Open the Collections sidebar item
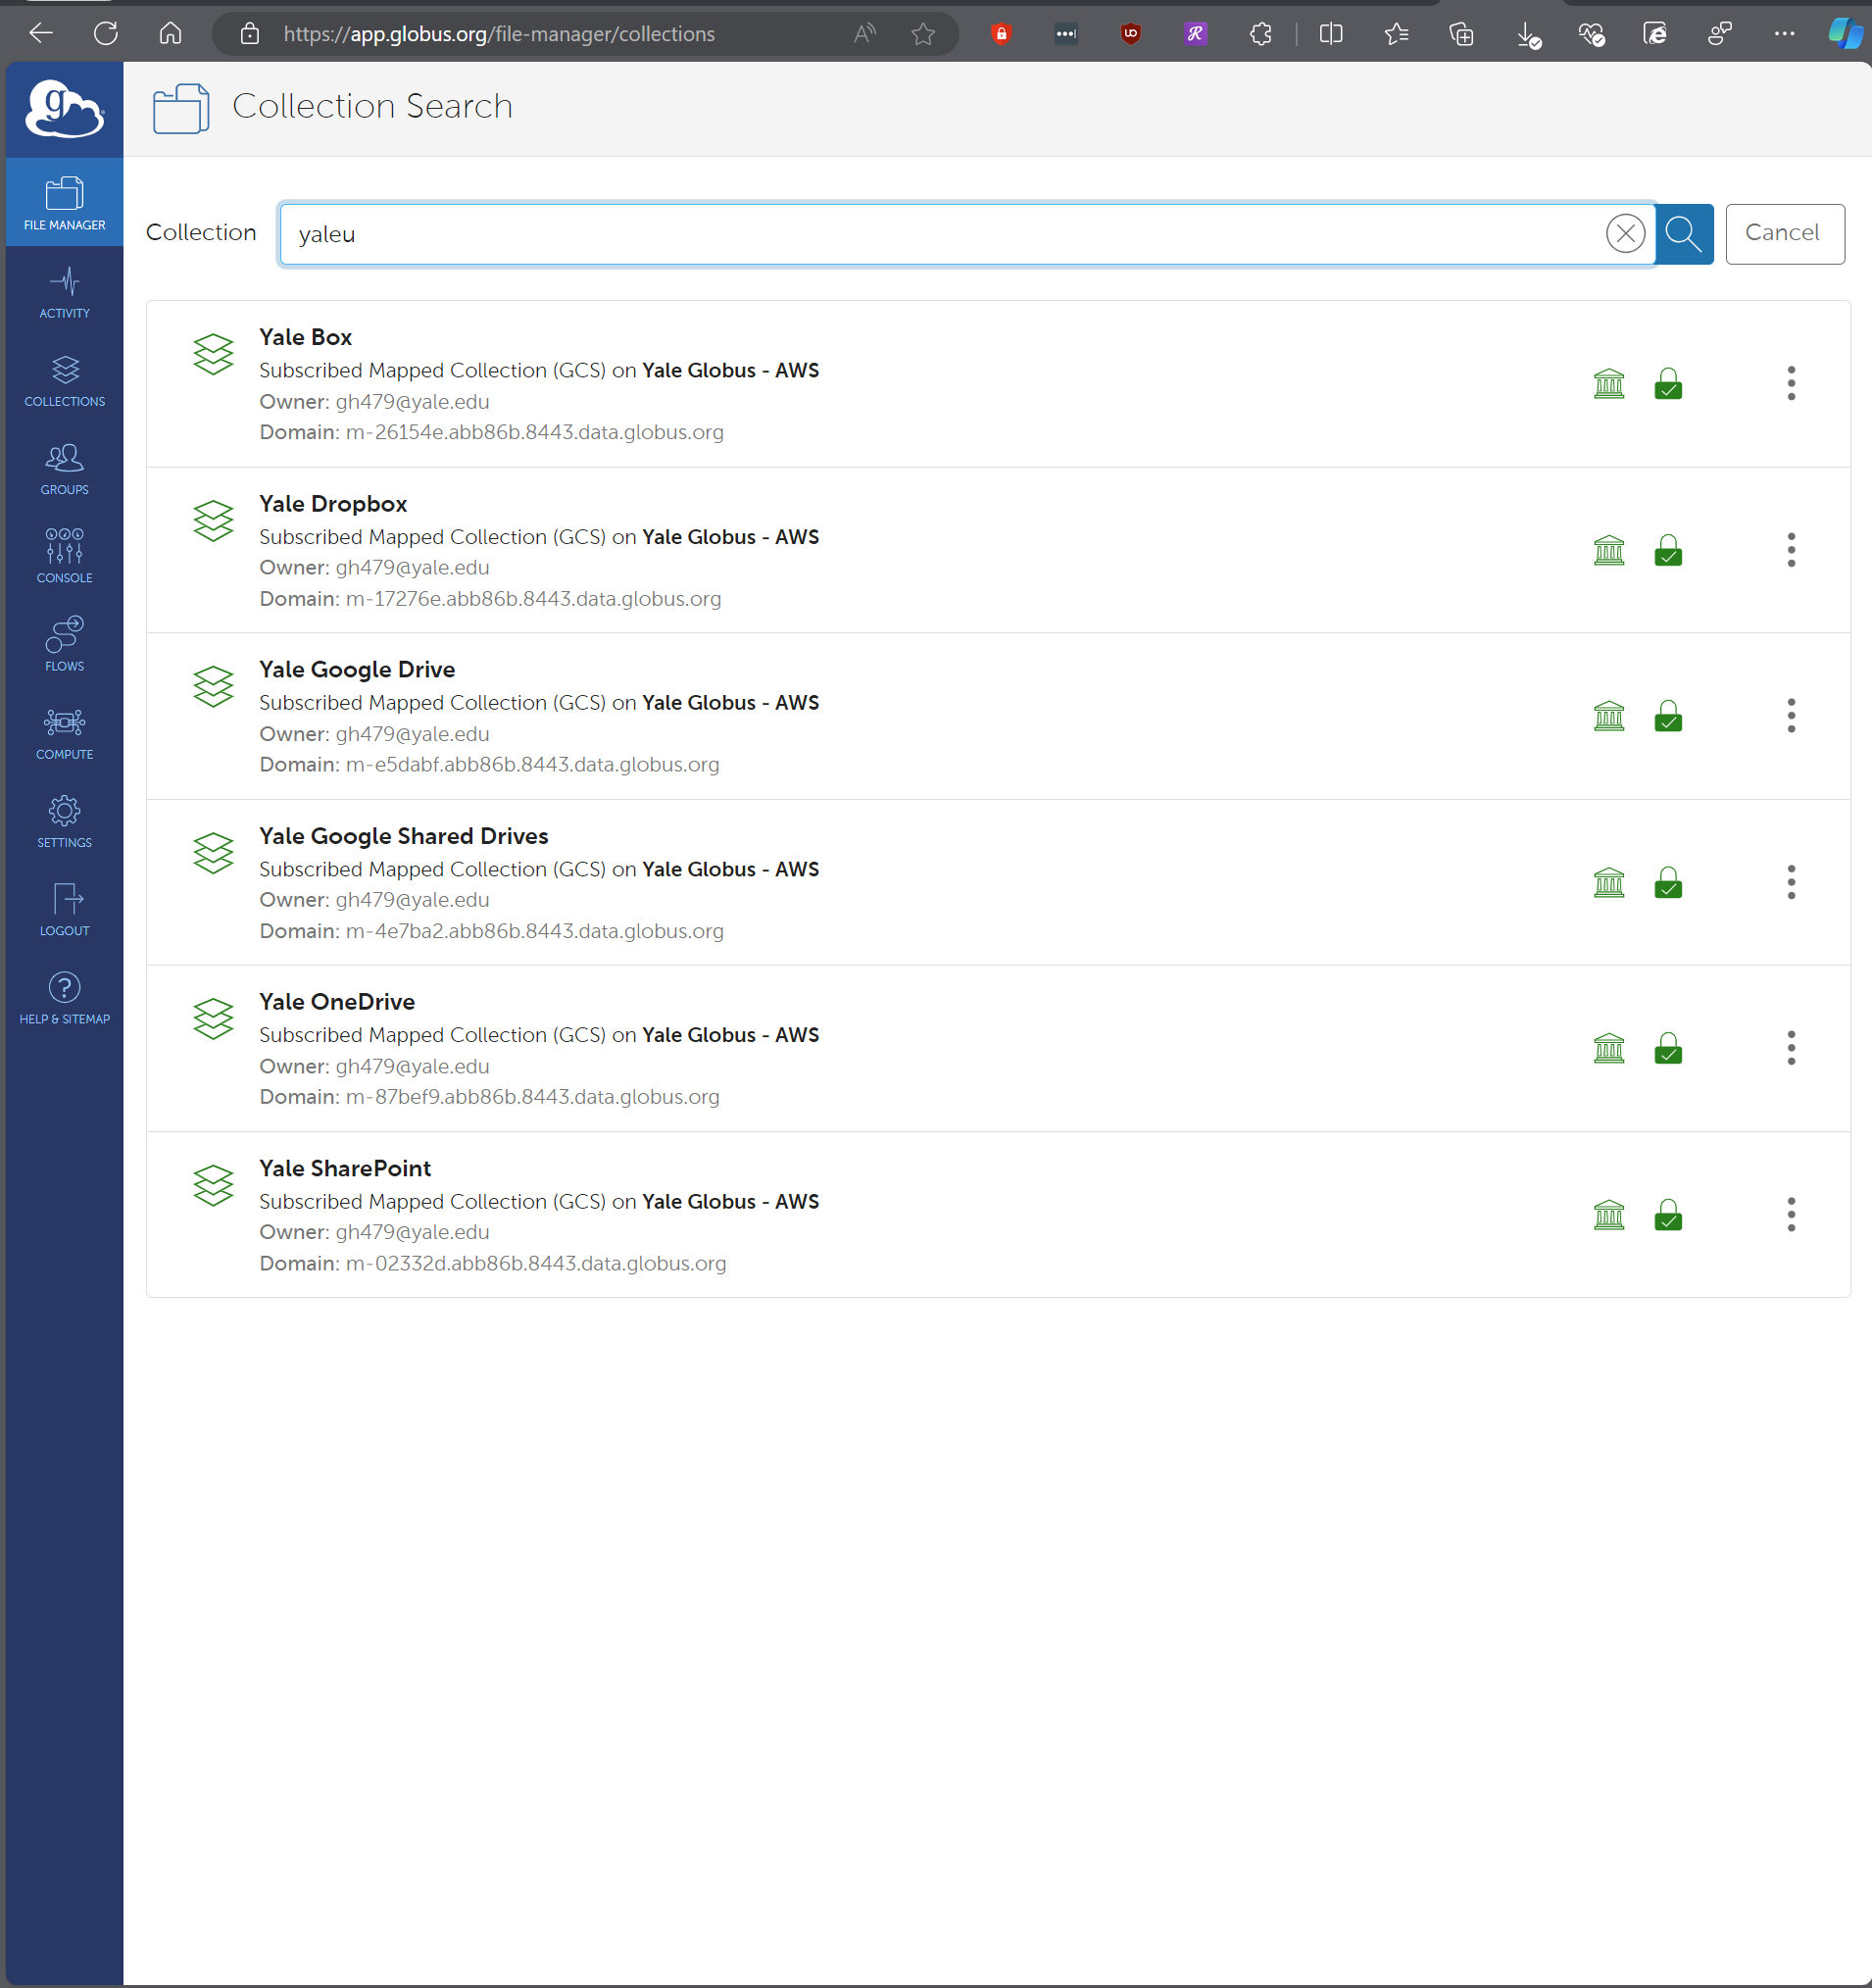Screen dimensions: 1872x1988 [x=64, y=380]
